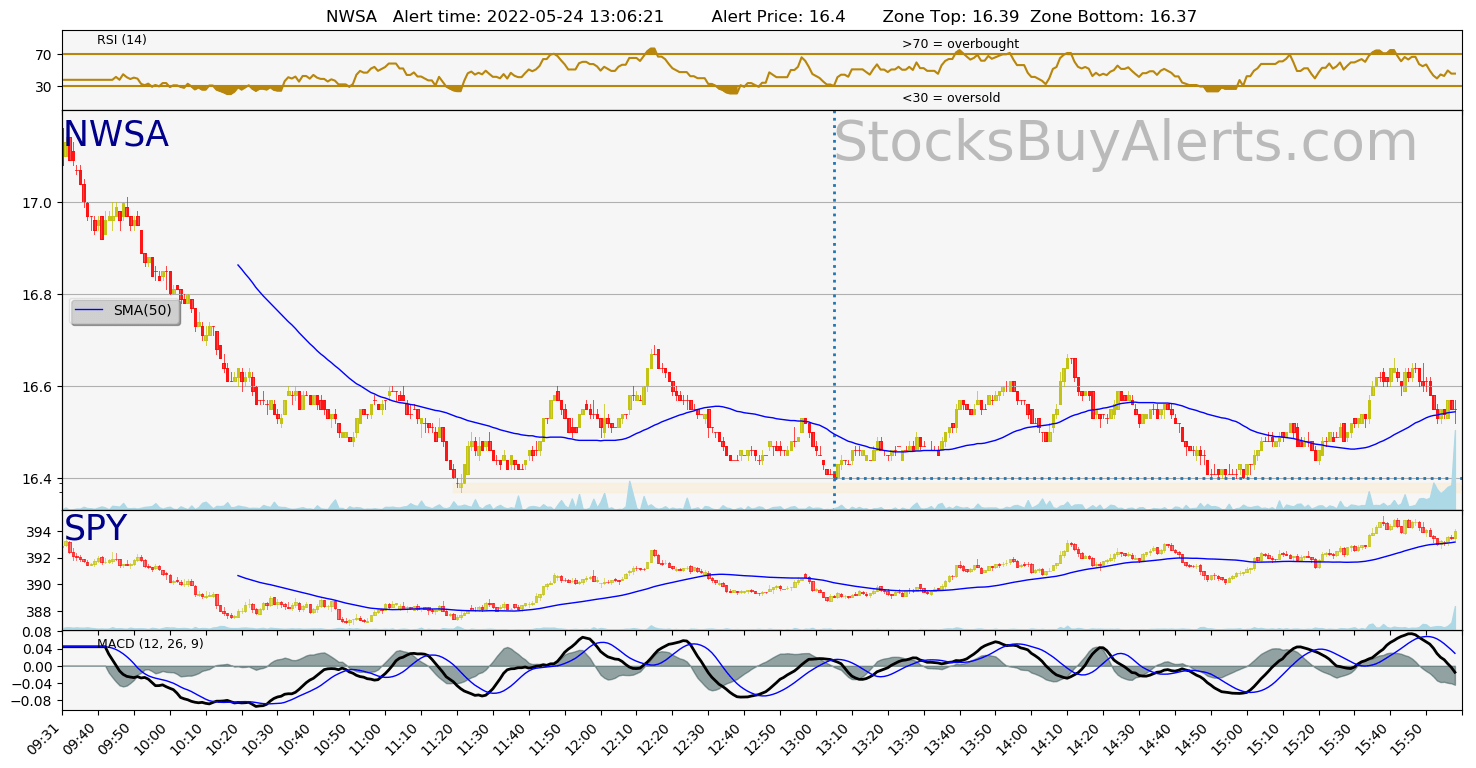The height and width of the screenshot is (768, 1476).
Task: Click the 16.4 price axis label
Action: [x=39, y=479]
